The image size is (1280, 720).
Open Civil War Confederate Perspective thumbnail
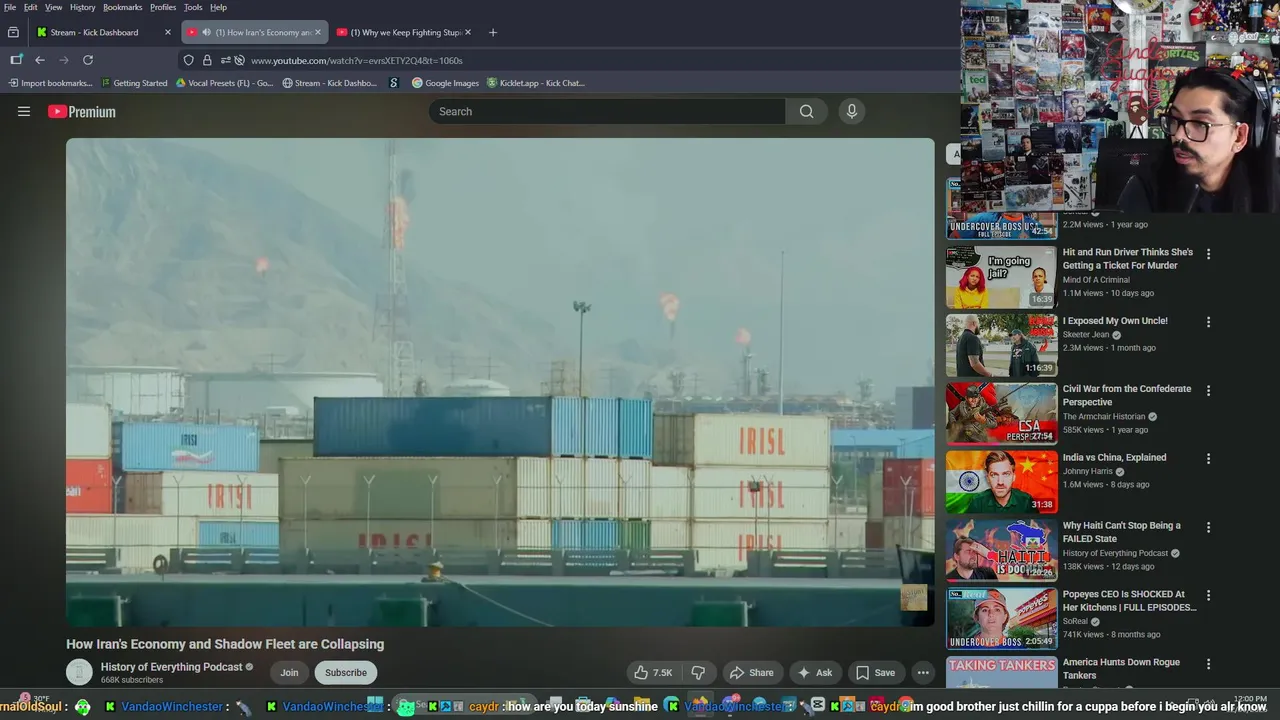pos(1001,413)
